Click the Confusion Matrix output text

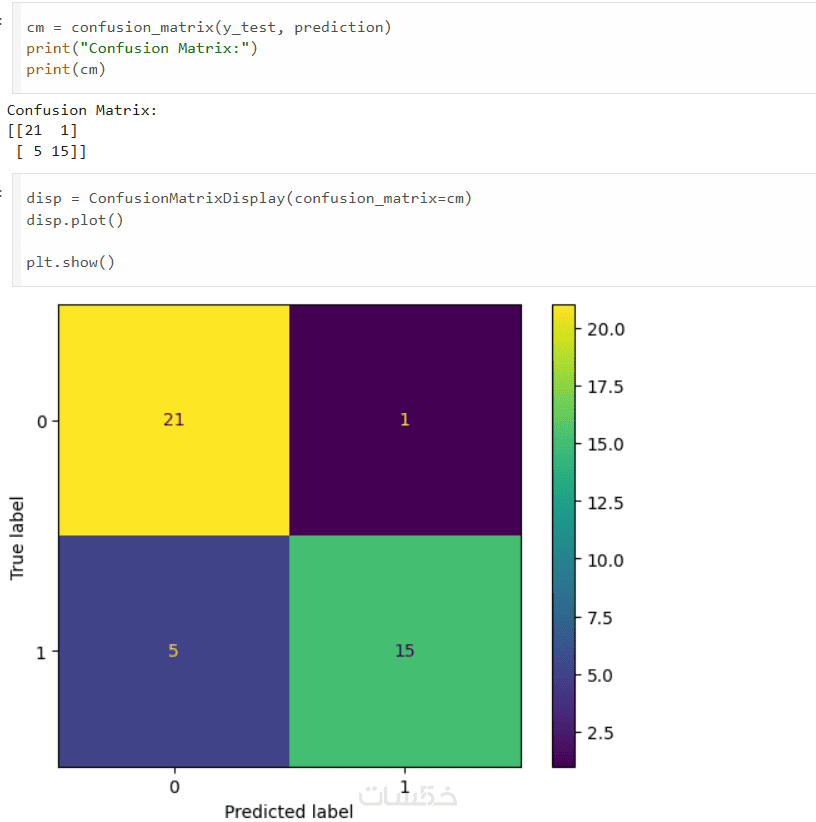[82, 110]
